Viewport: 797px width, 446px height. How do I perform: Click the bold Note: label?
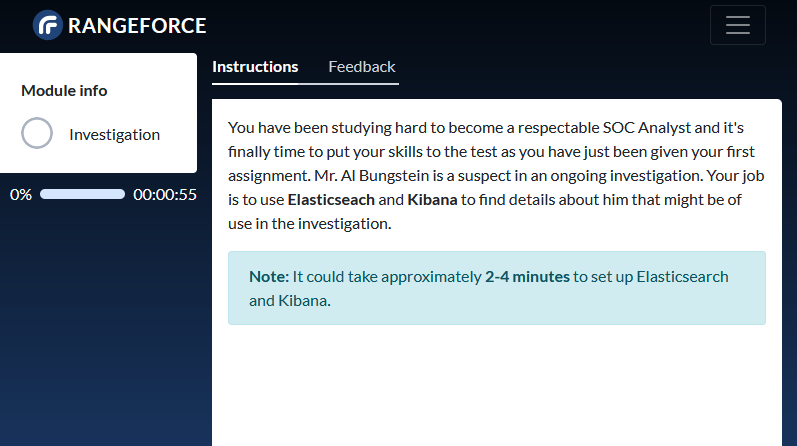(269, 277)
